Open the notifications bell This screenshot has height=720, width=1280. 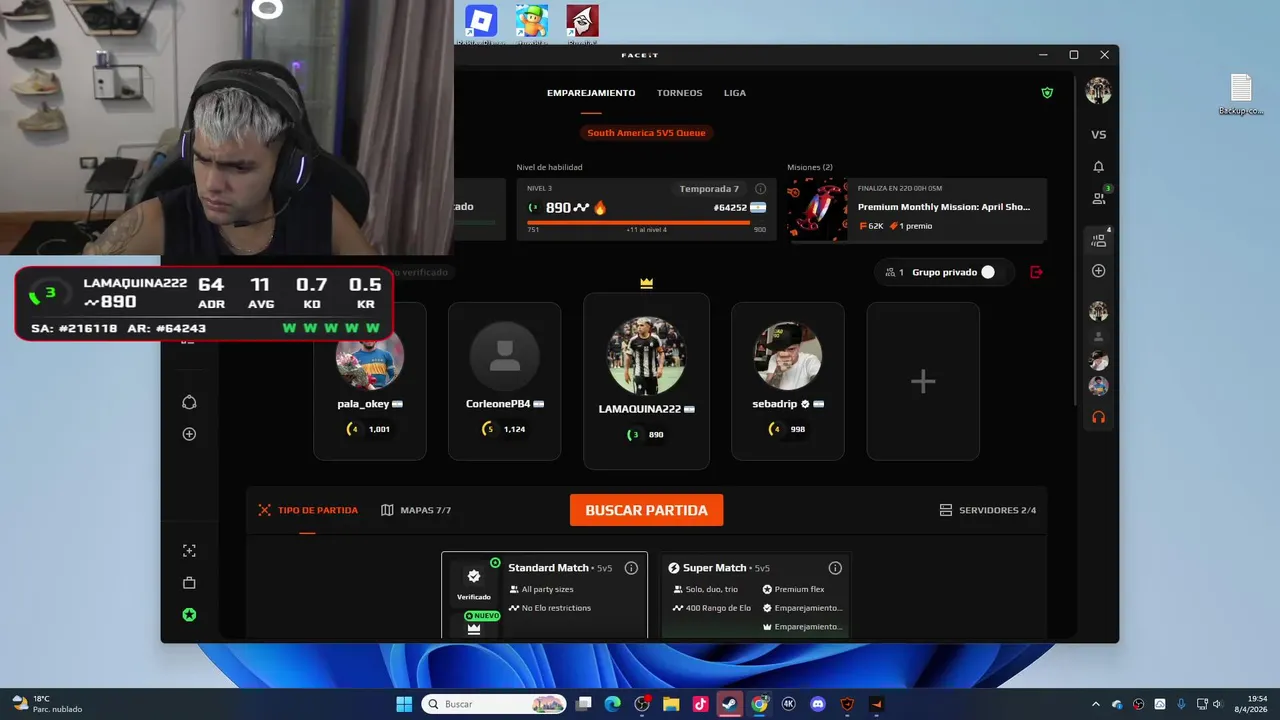point(1099,167)
